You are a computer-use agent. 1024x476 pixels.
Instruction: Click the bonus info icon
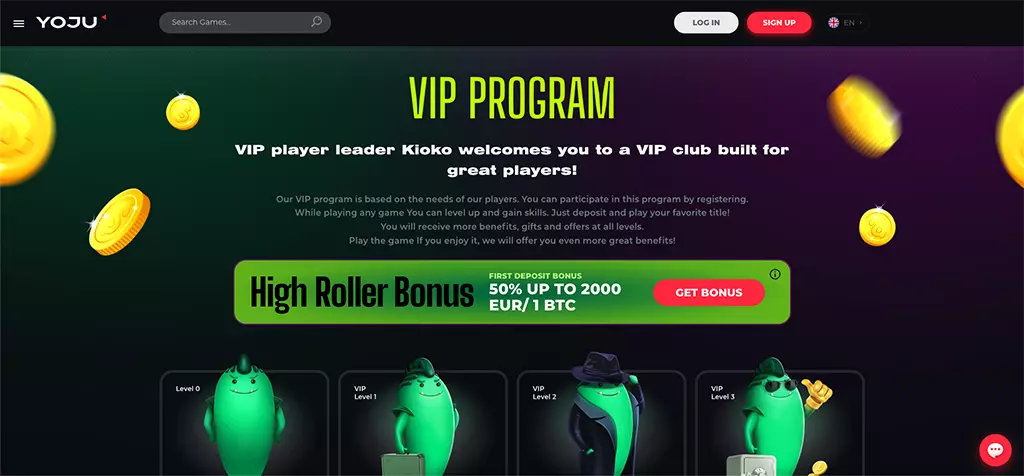click(775, 274)
